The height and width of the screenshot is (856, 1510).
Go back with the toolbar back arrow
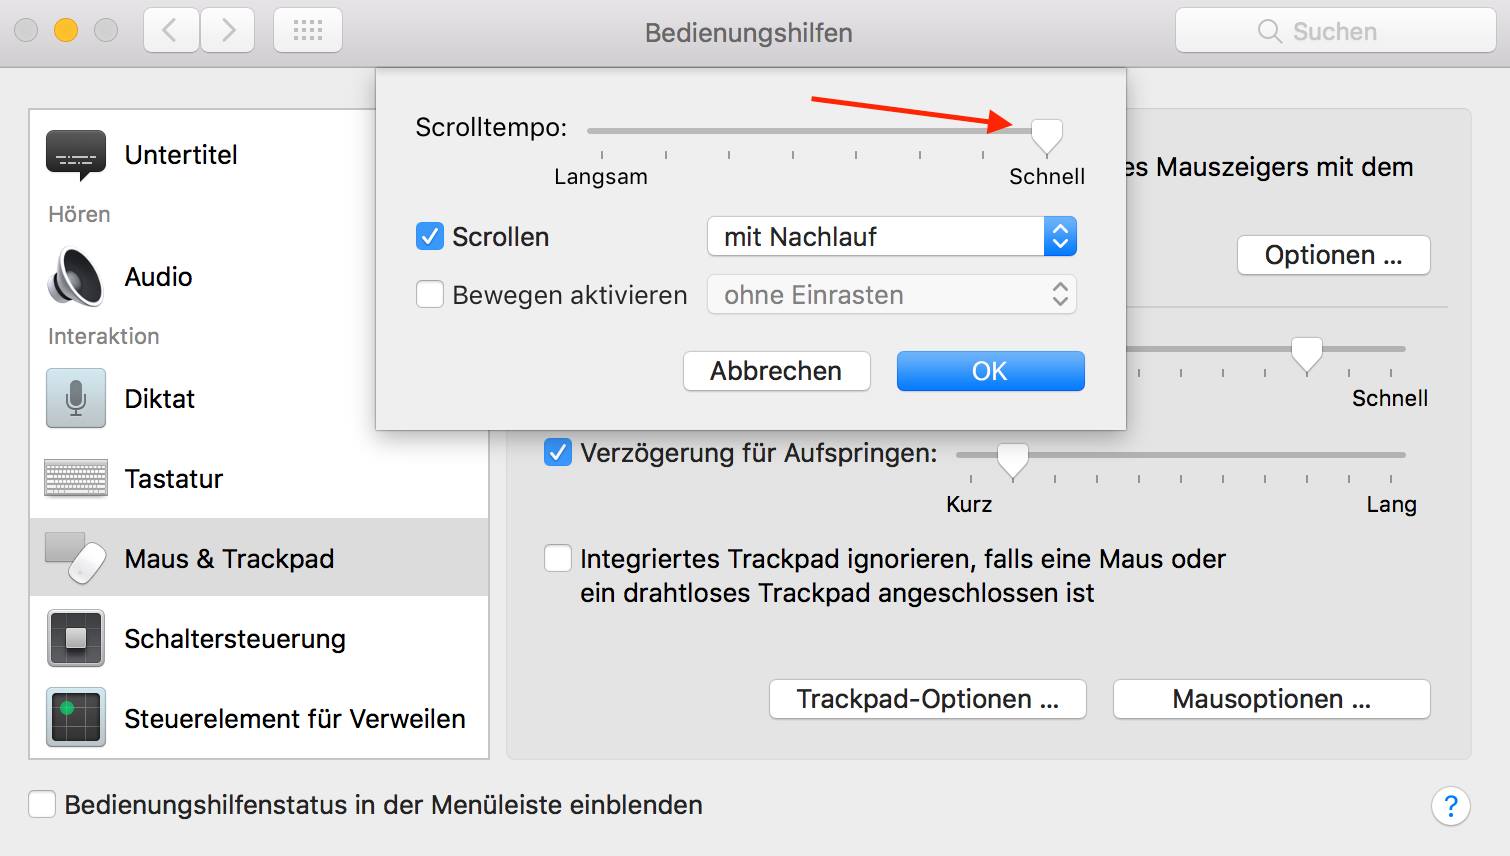point(171,31)
